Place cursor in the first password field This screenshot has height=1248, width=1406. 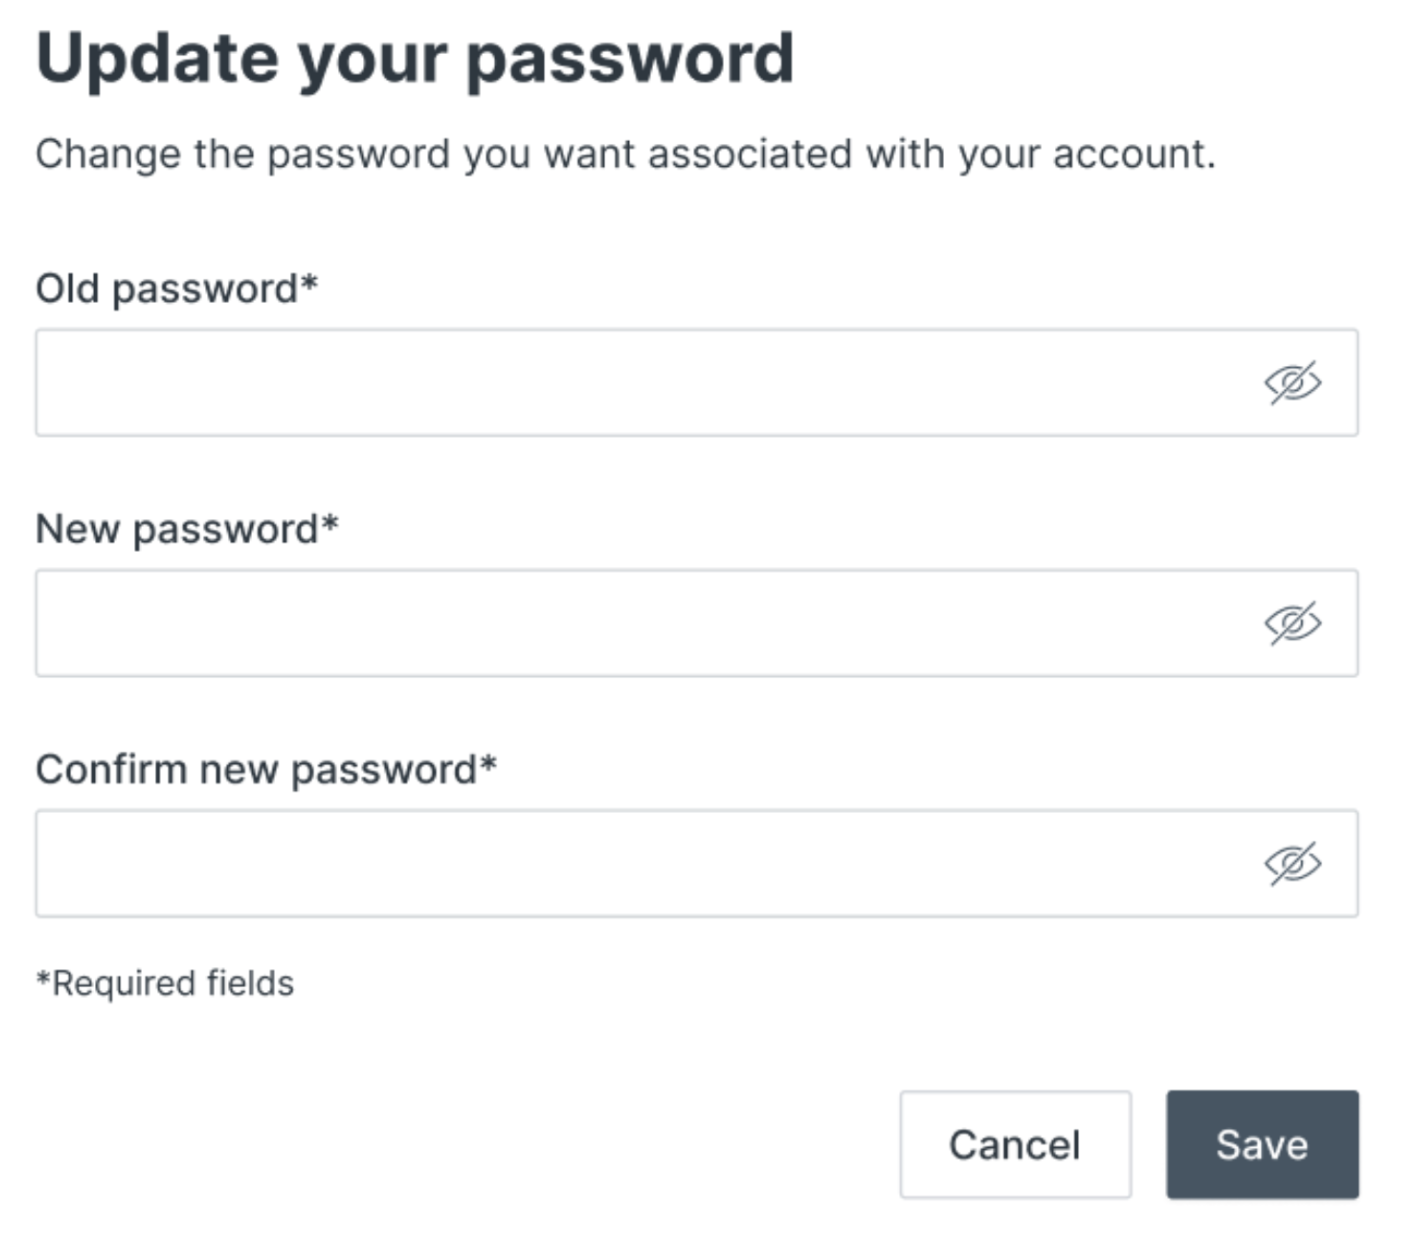click(696, 383)
